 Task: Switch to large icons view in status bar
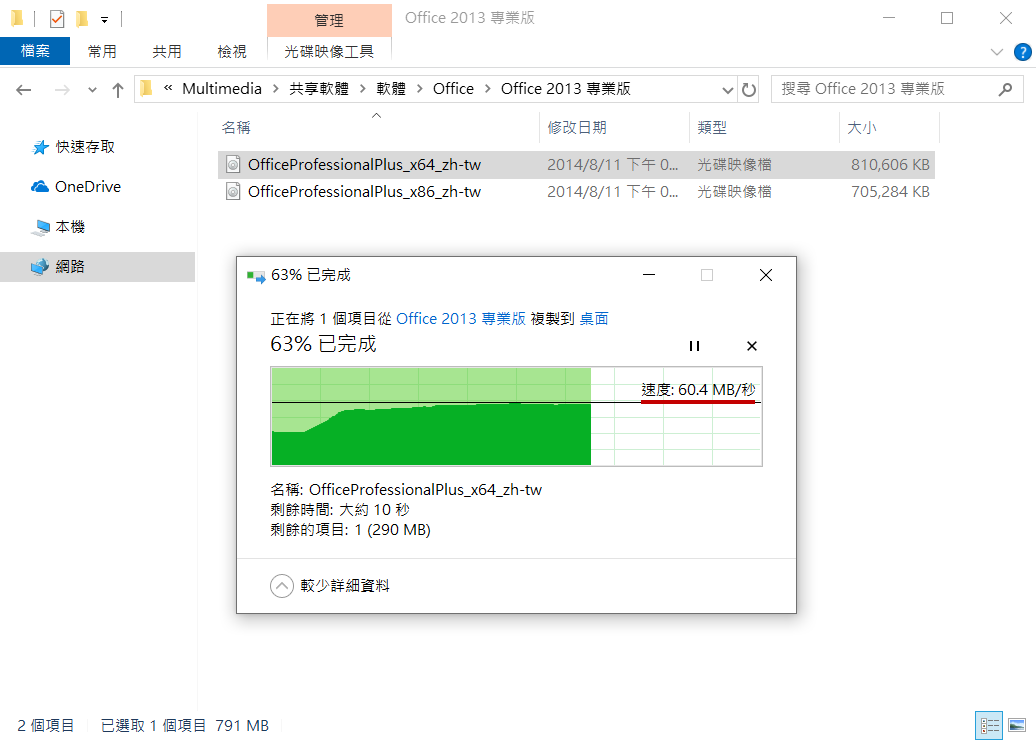pyautogui.click(x=1017, y=725)
